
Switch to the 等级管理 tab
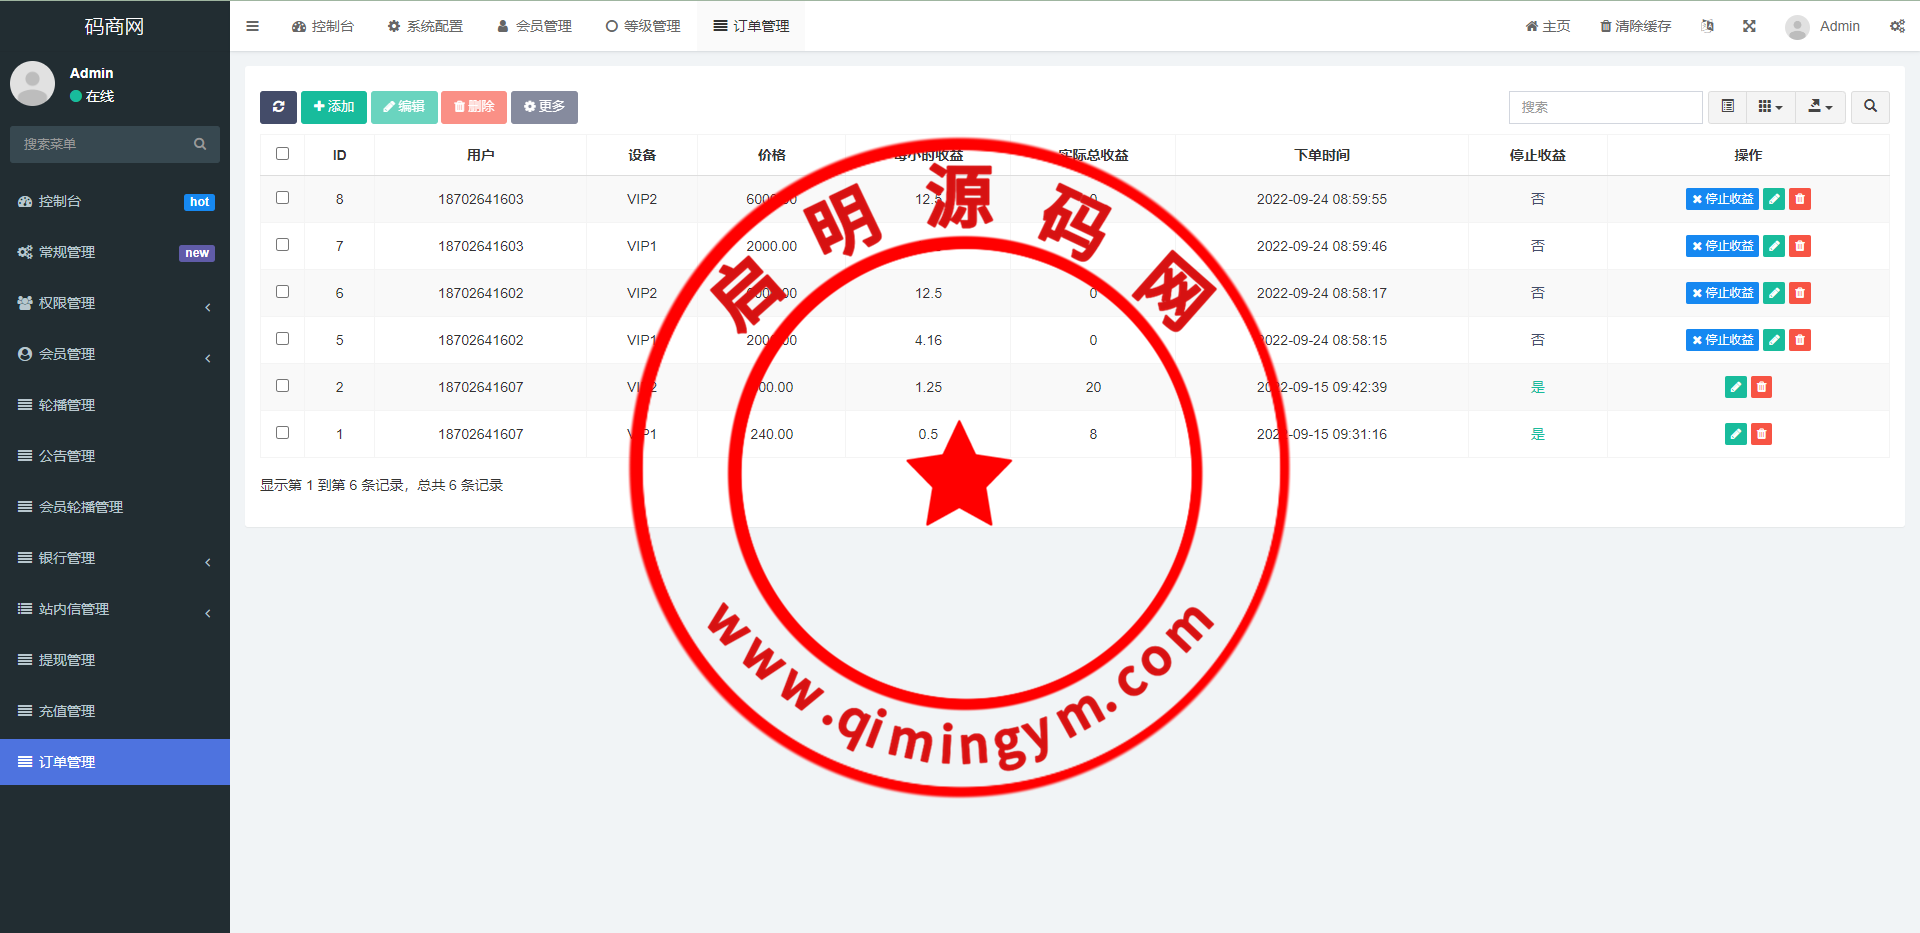pyautogui.click(x=643, y=26)
